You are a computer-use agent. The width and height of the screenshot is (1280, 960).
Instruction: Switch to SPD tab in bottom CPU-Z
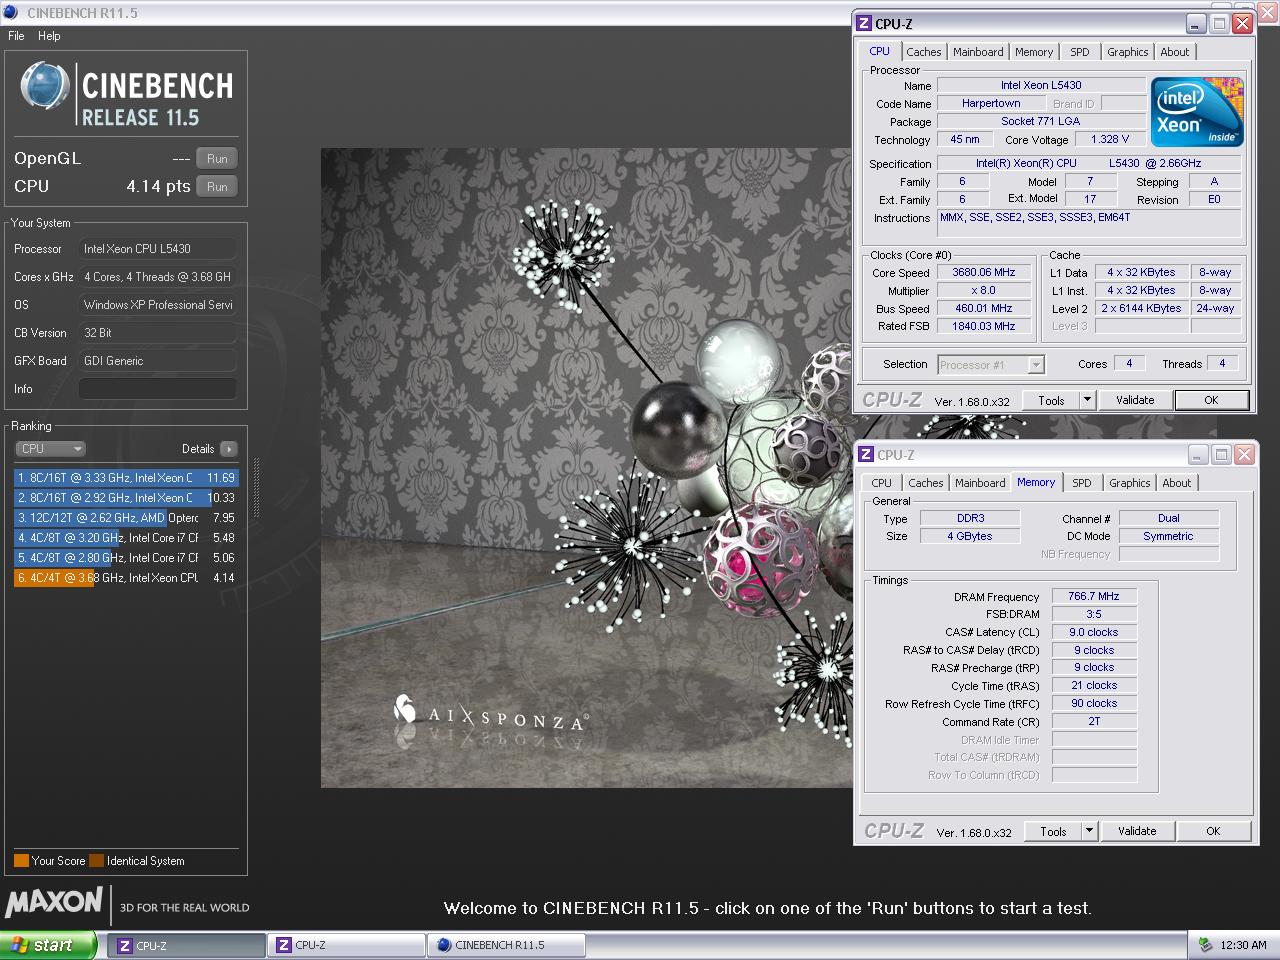[1082, 483]
